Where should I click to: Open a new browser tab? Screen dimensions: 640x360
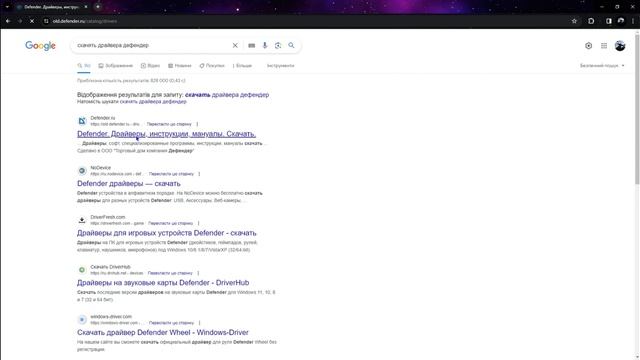(98, 7)
